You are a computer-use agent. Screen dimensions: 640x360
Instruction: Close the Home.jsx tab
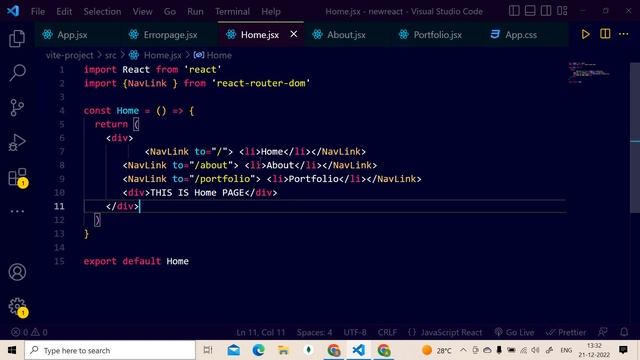[293, 34]
